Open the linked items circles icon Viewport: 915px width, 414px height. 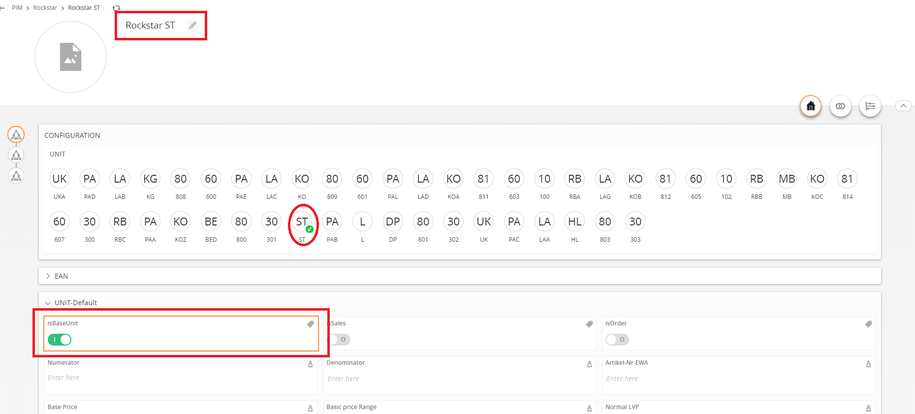840,106
